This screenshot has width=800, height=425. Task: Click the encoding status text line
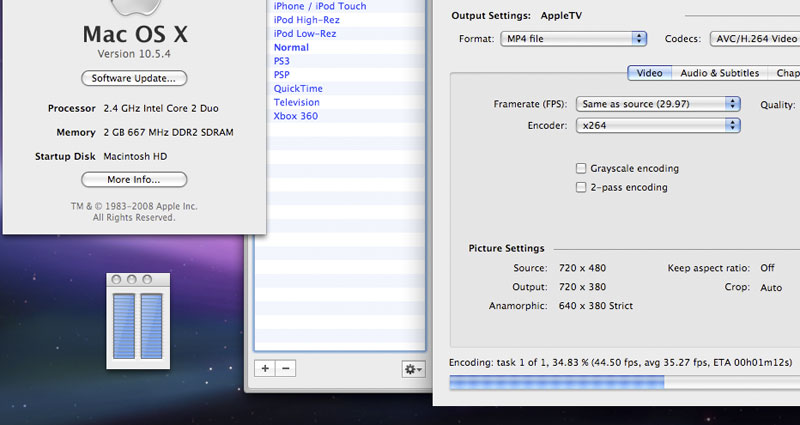pyautogui.click(x=620, y=363)
